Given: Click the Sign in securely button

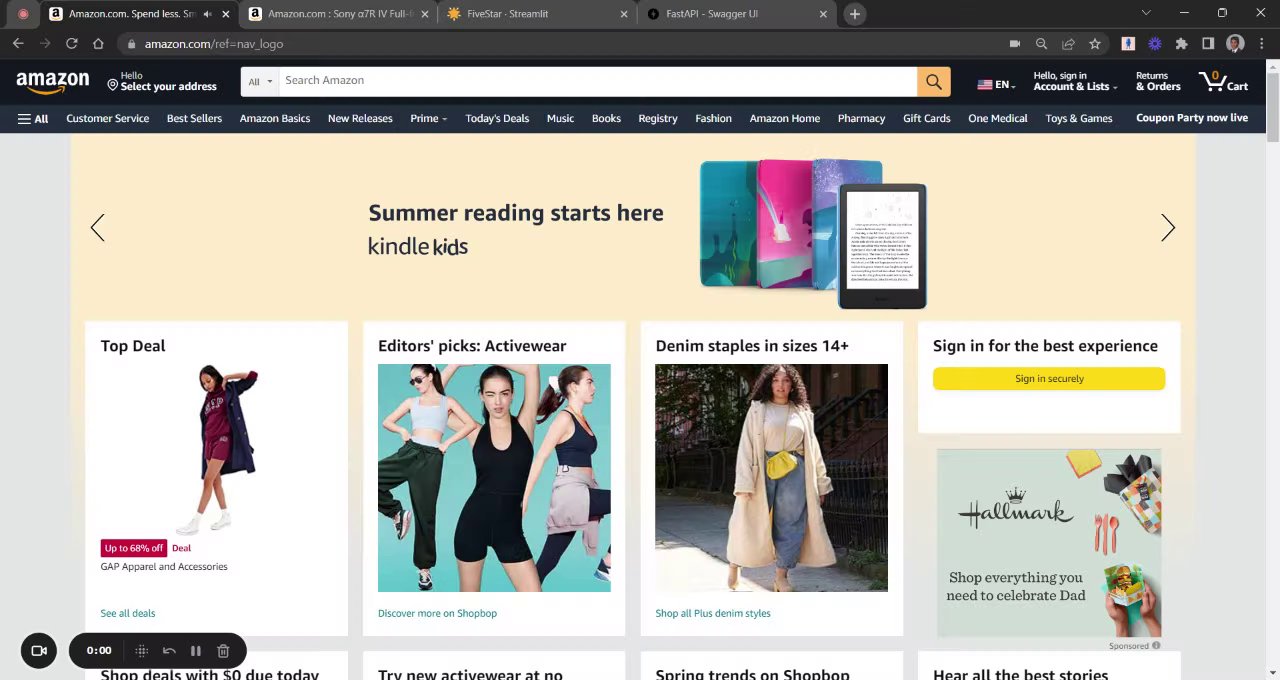Looking at the screenshot, I should point(1049,379).
